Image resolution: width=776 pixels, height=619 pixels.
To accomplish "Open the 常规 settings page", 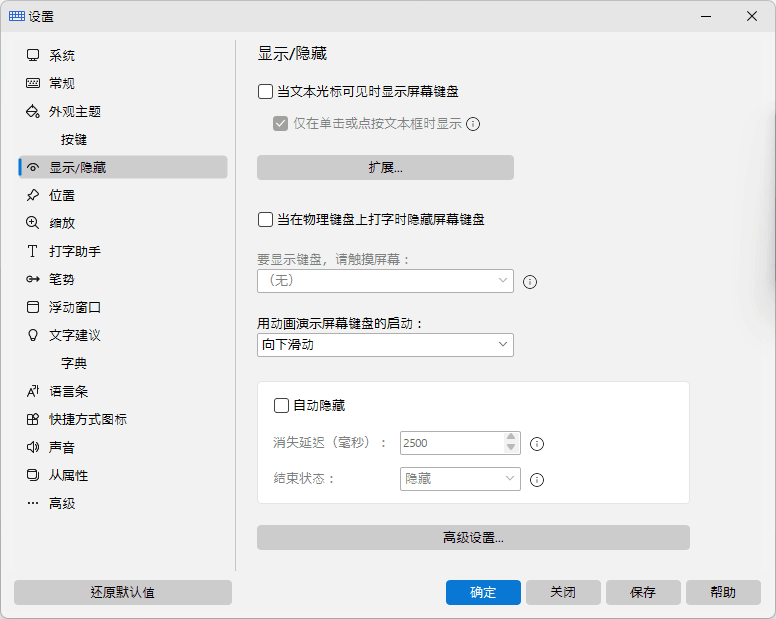I will [x=122, y=83].
